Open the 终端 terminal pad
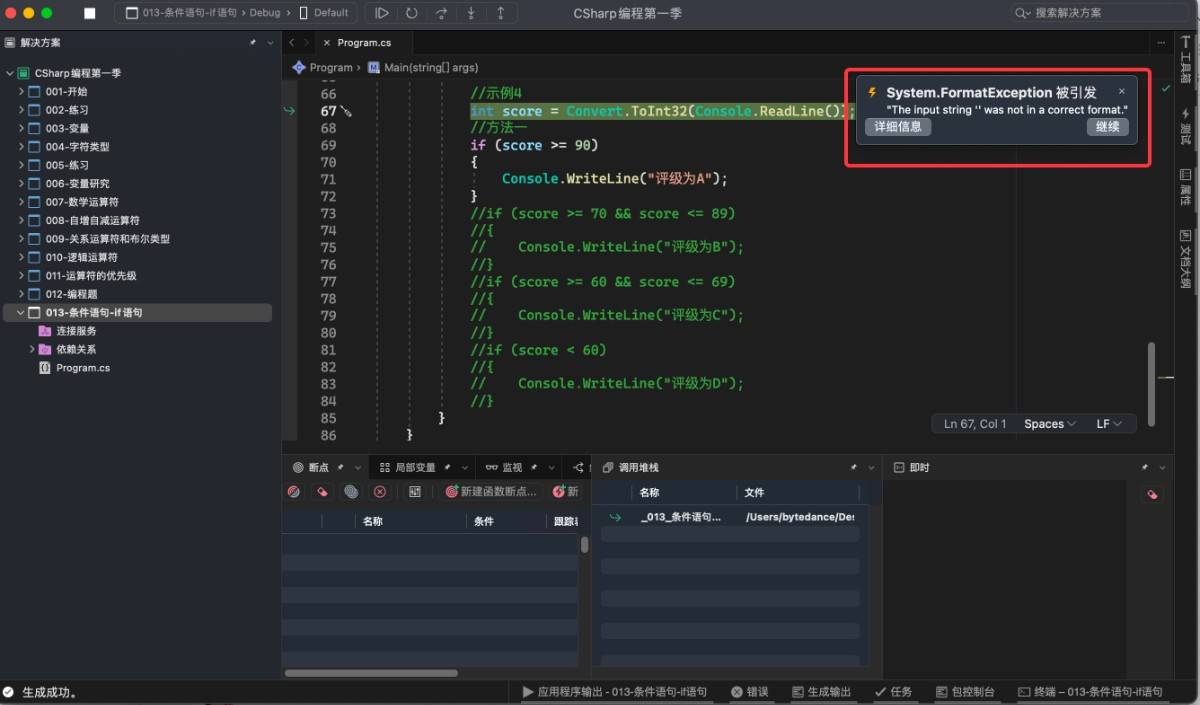The height and width of the screenshot is (705, 1200). click(x=1090, y=692)
